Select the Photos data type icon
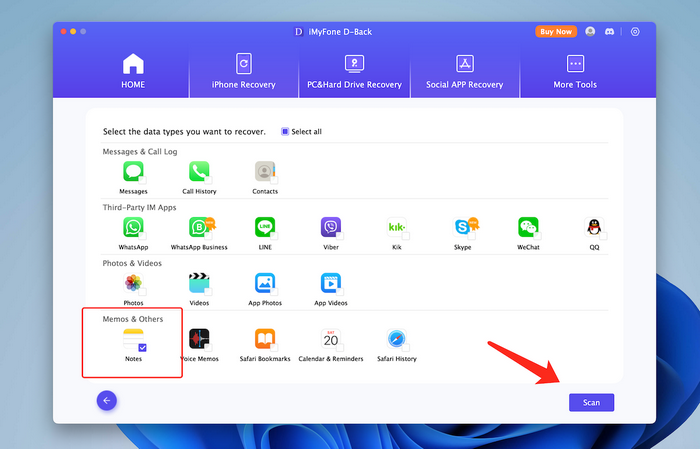700x449 pixels. coord(133,283)
